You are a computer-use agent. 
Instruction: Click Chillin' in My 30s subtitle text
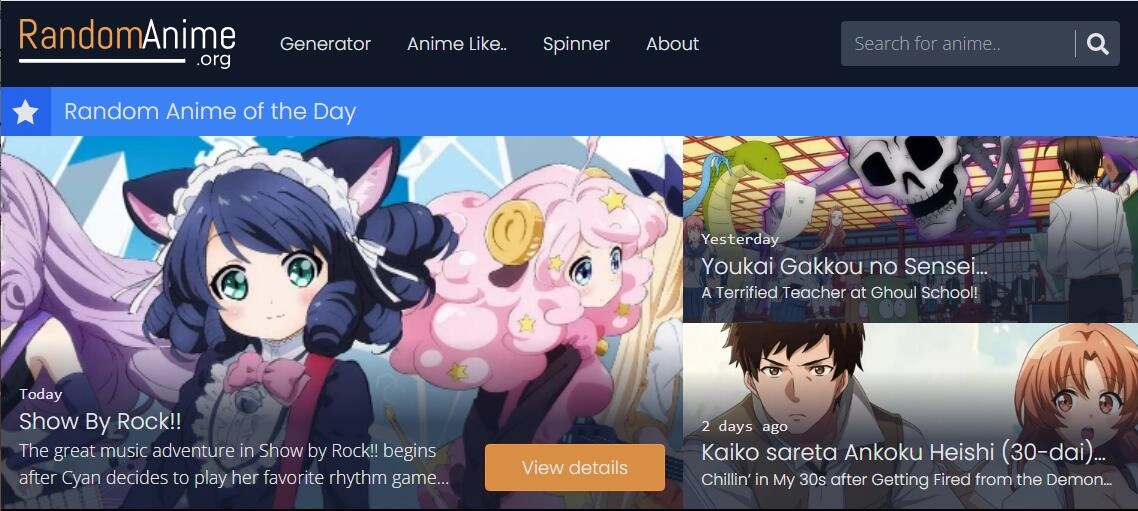click(906, 480)
